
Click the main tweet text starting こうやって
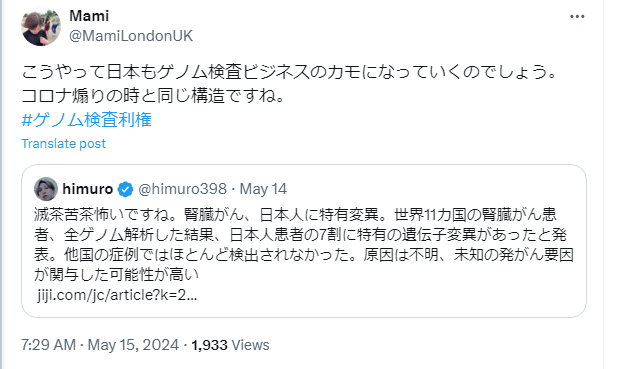pos(288,72)
